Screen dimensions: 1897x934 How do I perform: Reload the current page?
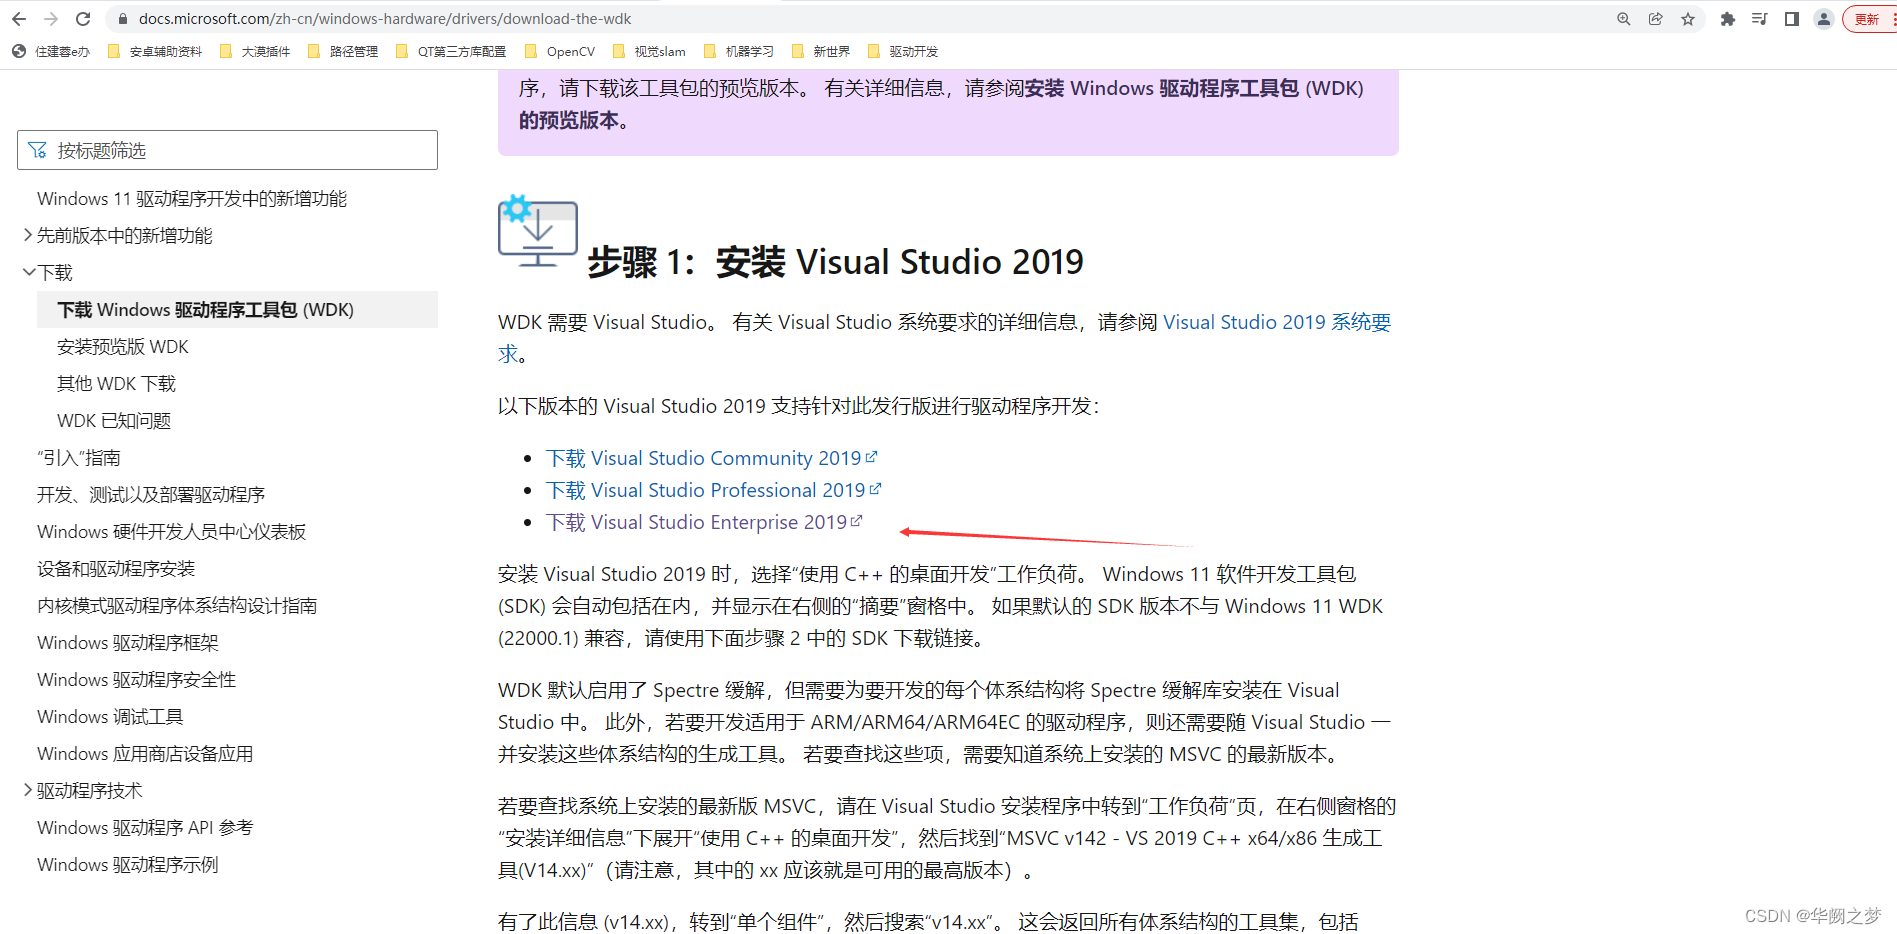[x=83, y=19]
